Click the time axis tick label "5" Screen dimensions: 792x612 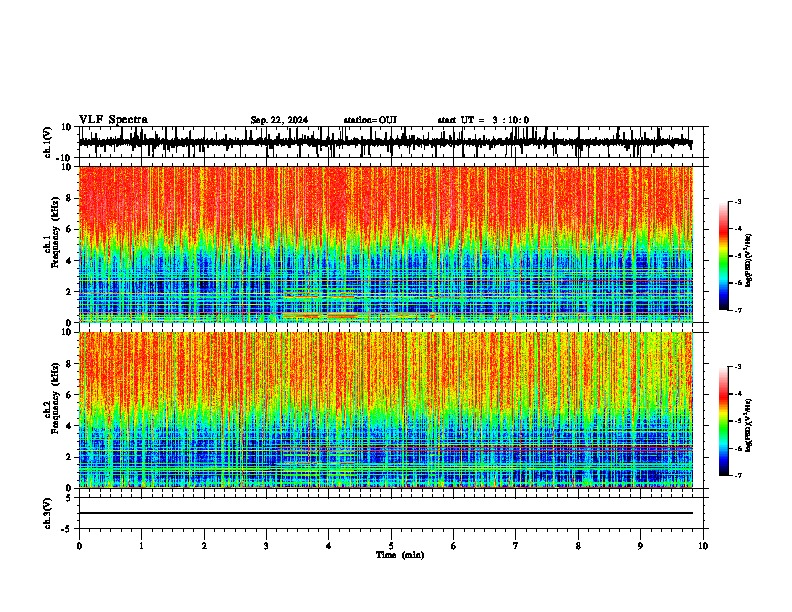coord(391,546)
